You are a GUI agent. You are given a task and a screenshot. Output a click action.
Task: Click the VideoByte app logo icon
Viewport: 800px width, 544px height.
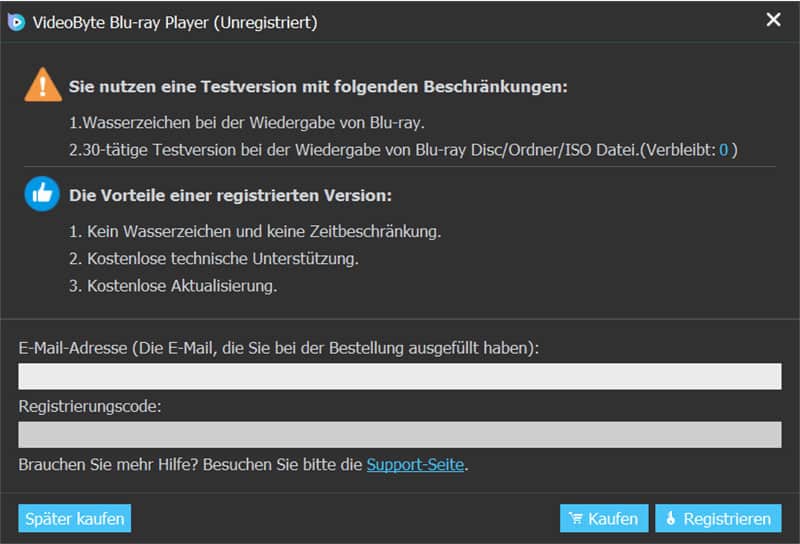16,22
